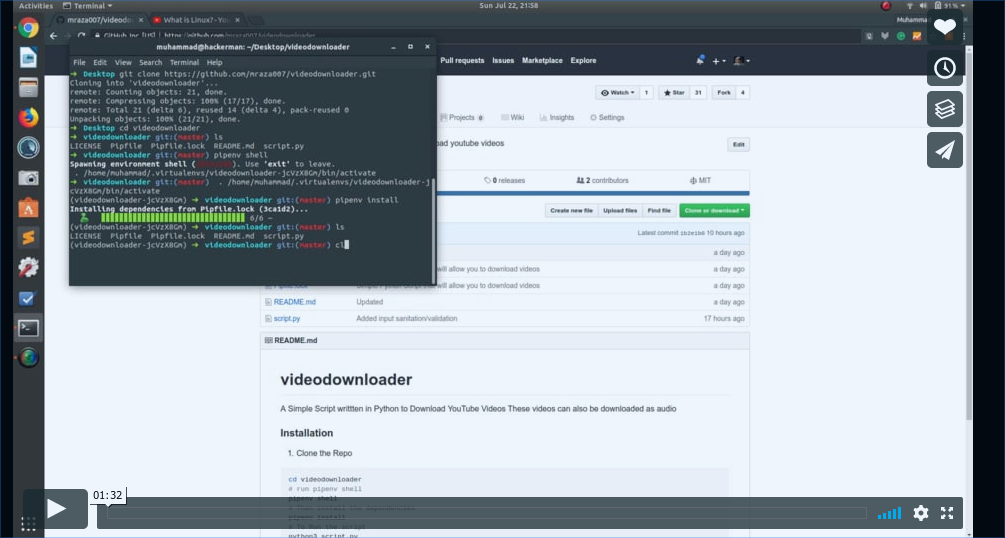Select the Terminal icon in the dock
This screenshot has width=1005, height=538.
[28, 328]
